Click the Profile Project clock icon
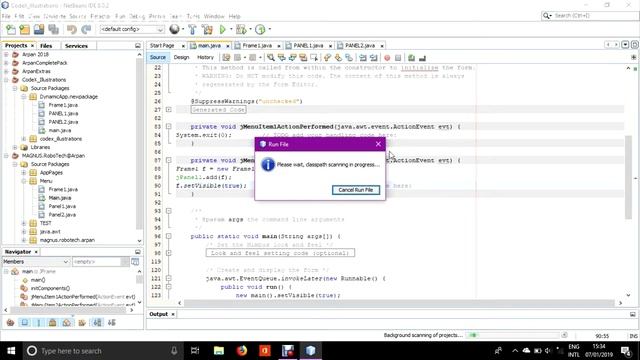The height and width of the screenshot is (360, 640). pyautogui.click(x=260, y=29)
